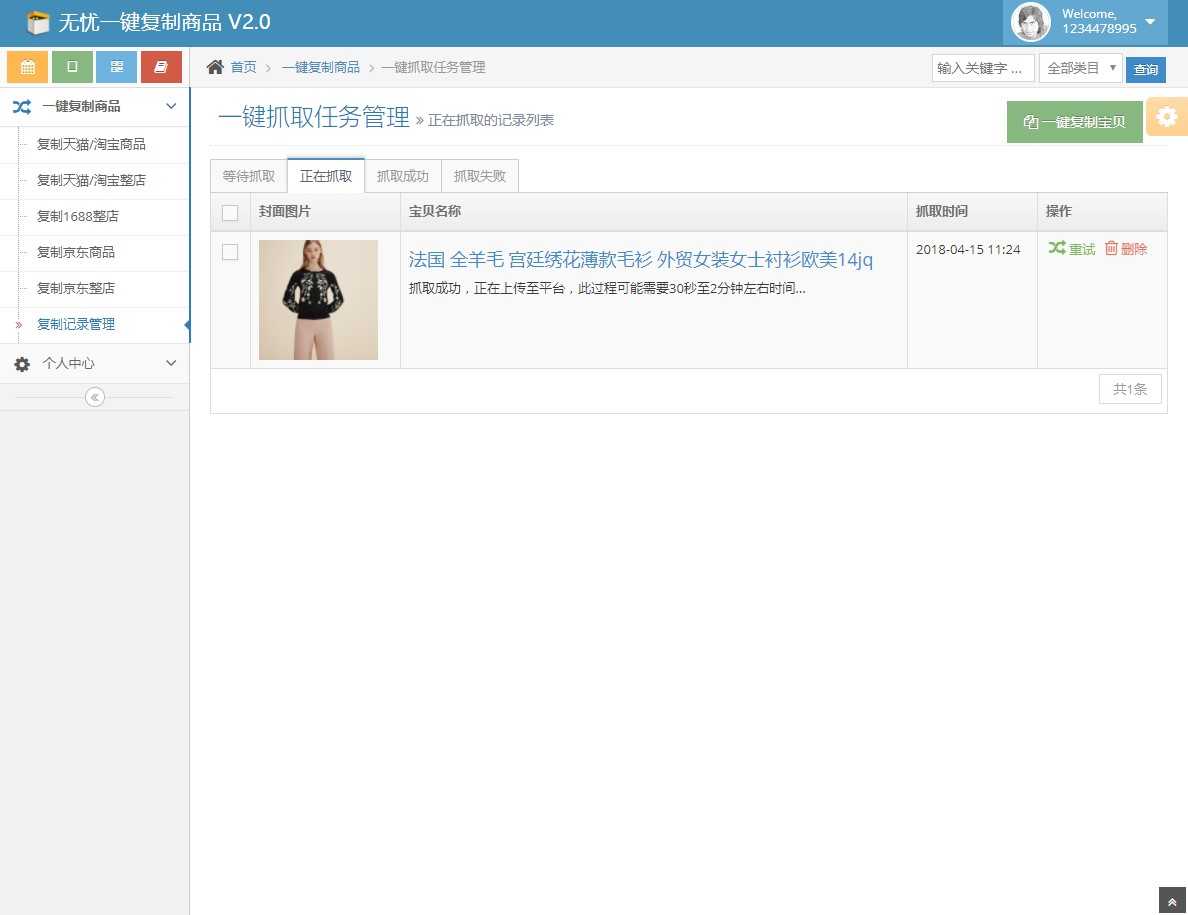
Task: Click the 2018-04-15 11:24 timestamp cell
Action: 968,249
